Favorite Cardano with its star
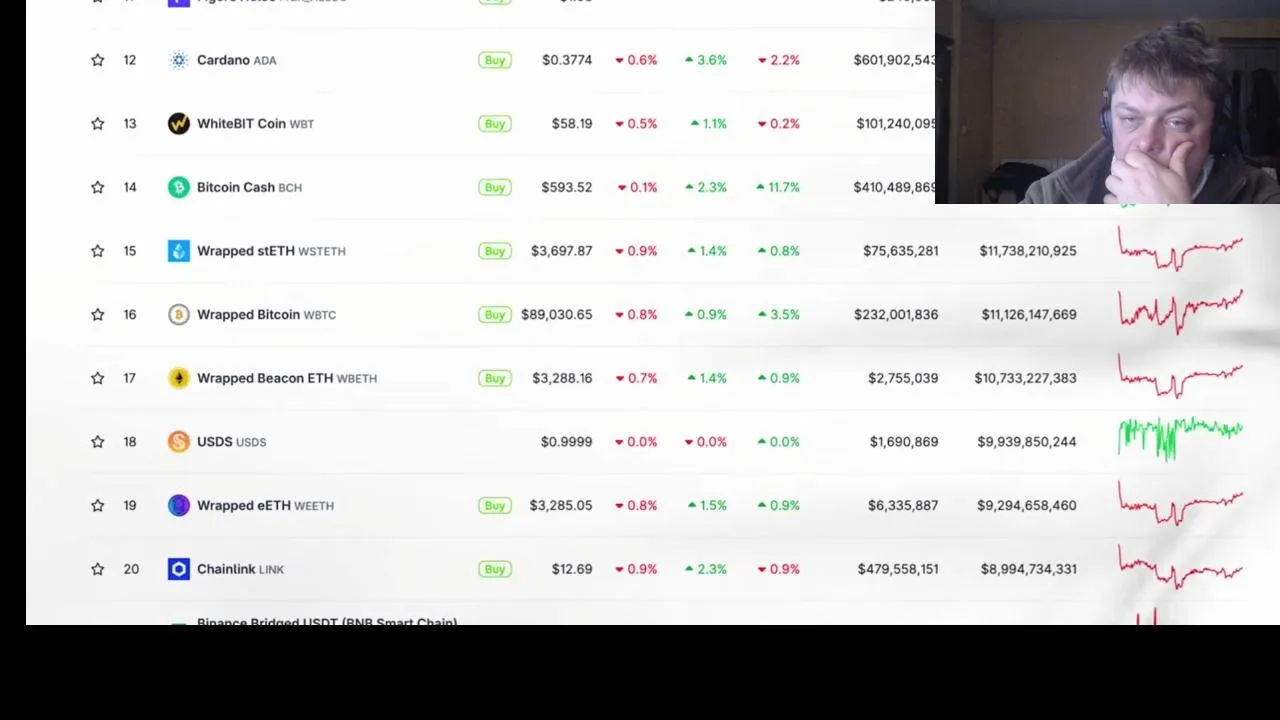This screenshot has height=720, width=1280. [97, 60]
